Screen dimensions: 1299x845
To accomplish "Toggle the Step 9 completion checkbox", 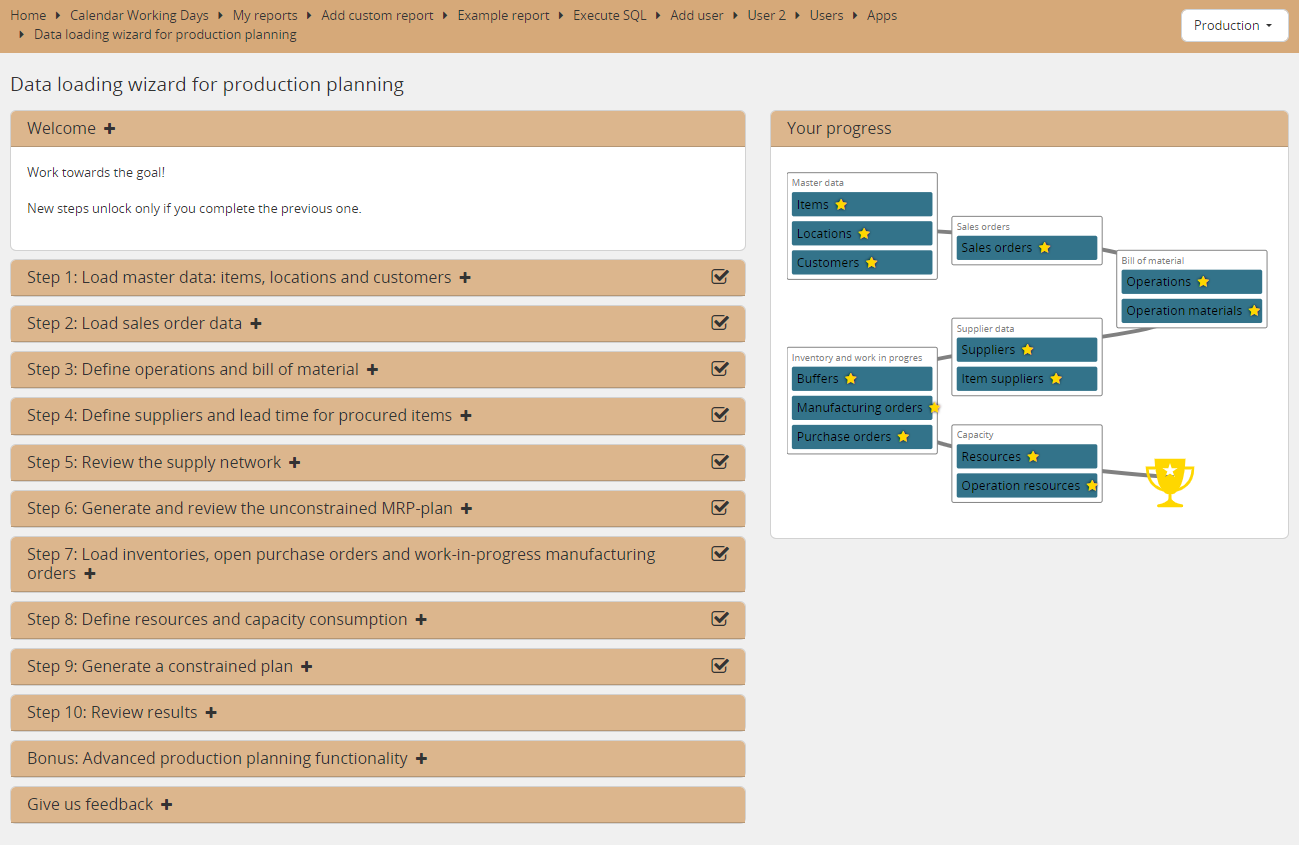I will [719, 666].
